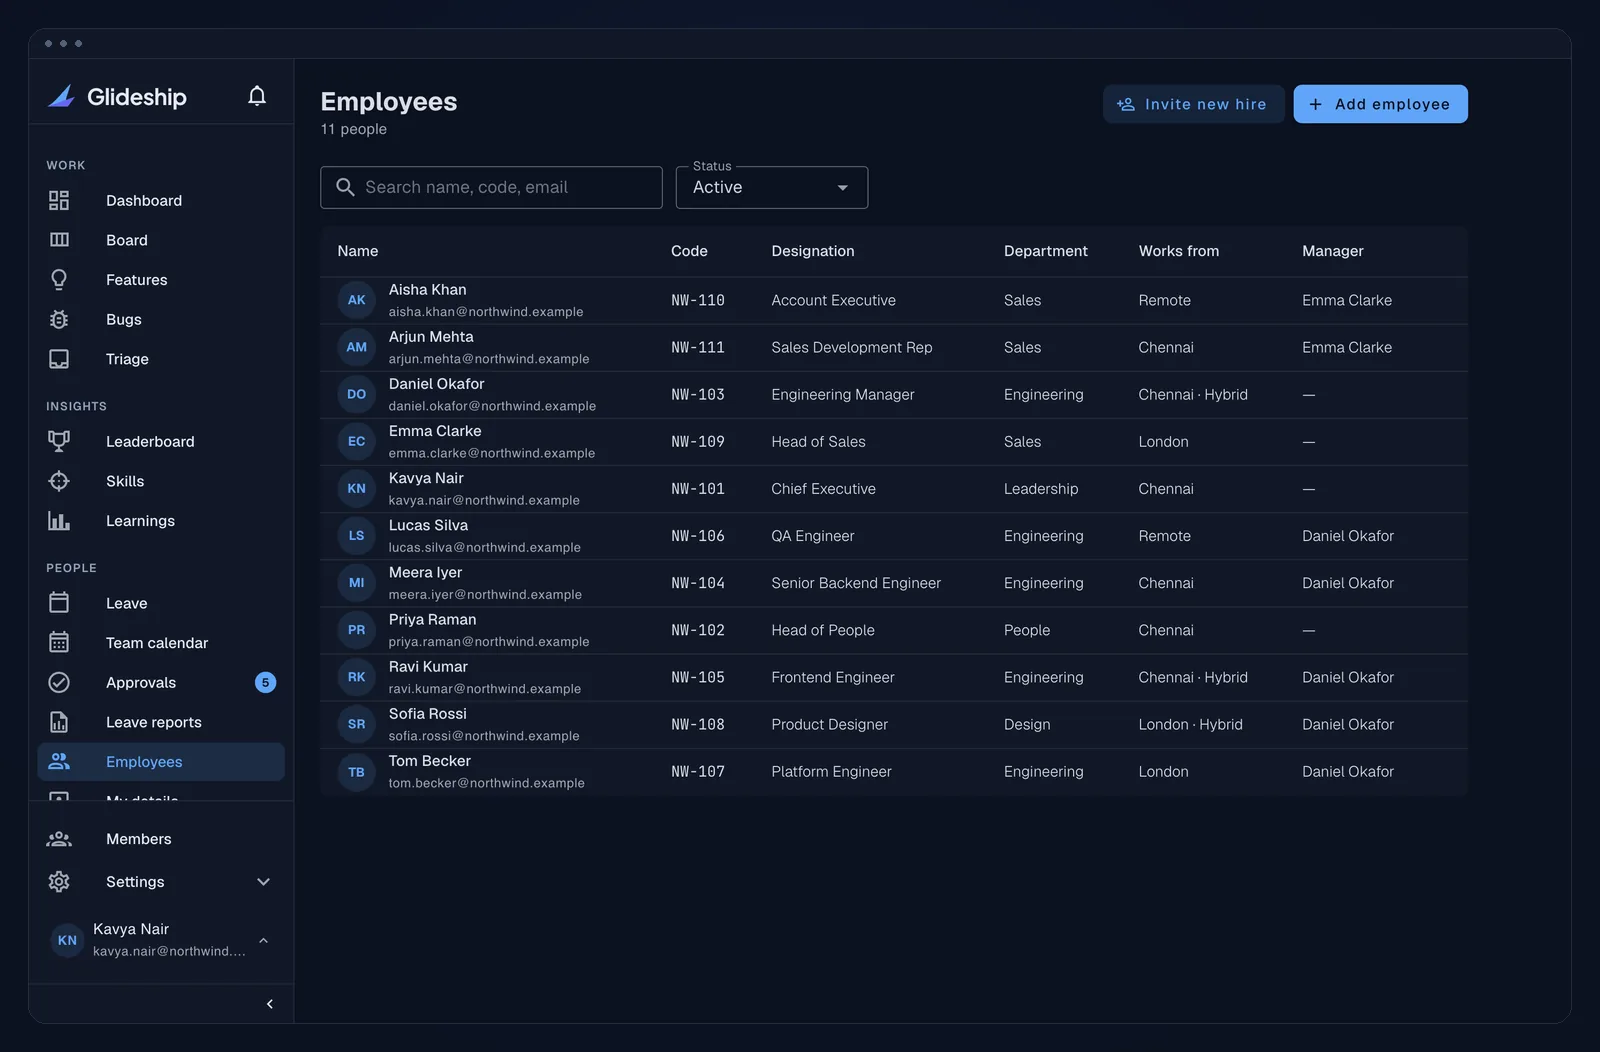Image resolution: width=1600 pixels, height=1052 pixels.
Task: Open the Approvals page label
Action: (x=141, y=683)
